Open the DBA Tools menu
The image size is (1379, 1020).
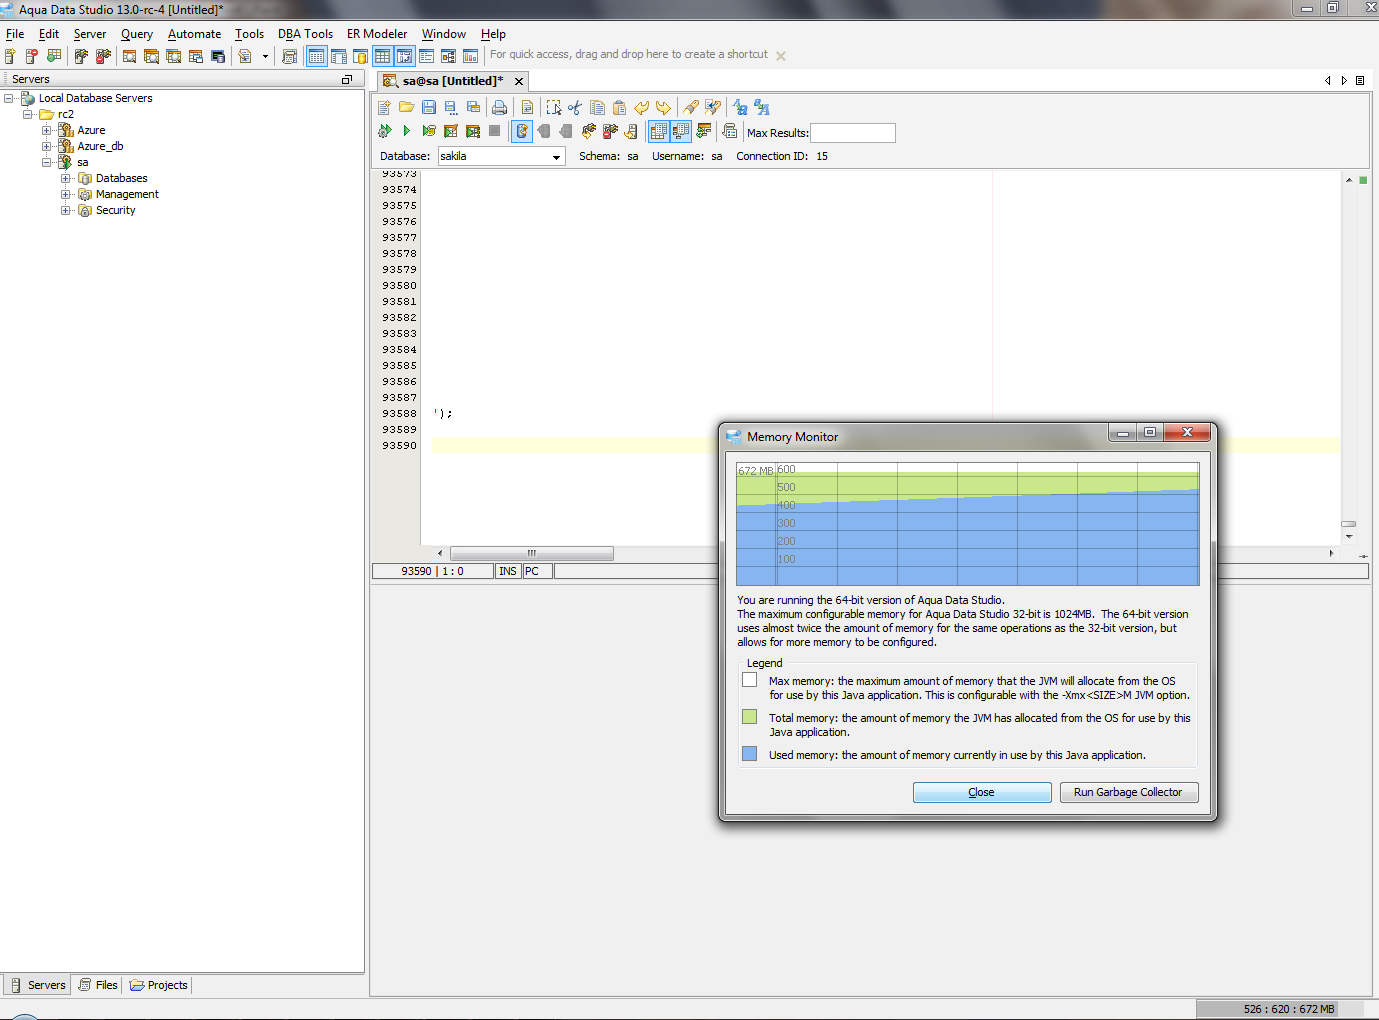pos(305,34)
